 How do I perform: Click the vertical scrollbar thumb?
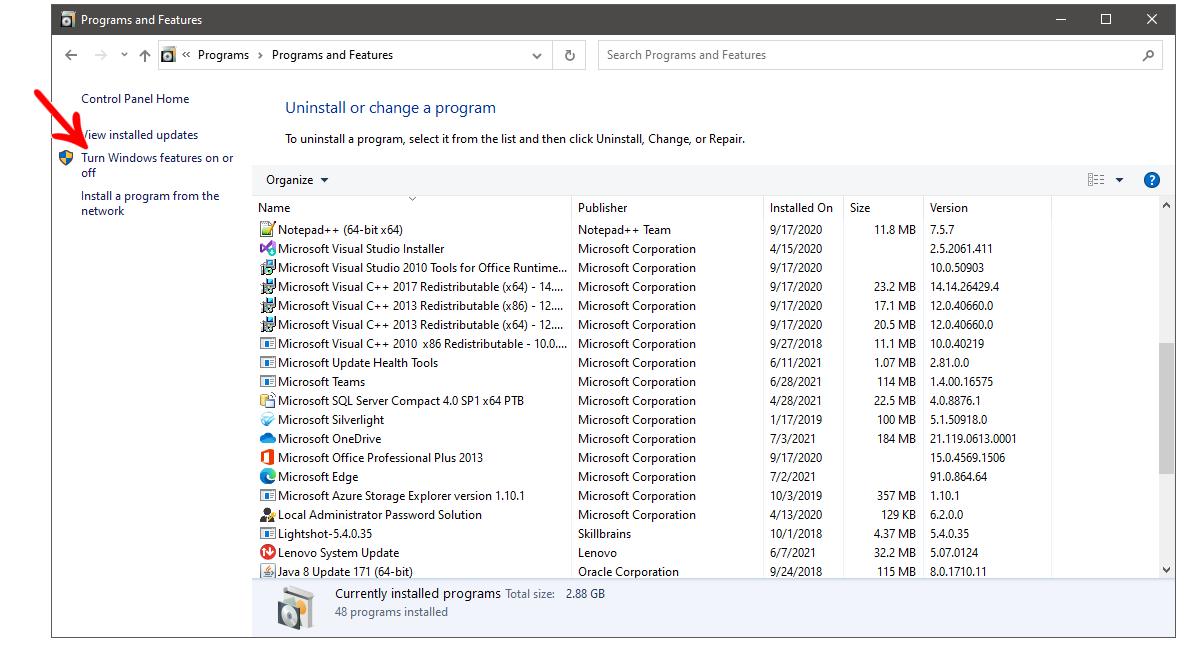(1166, 408)
